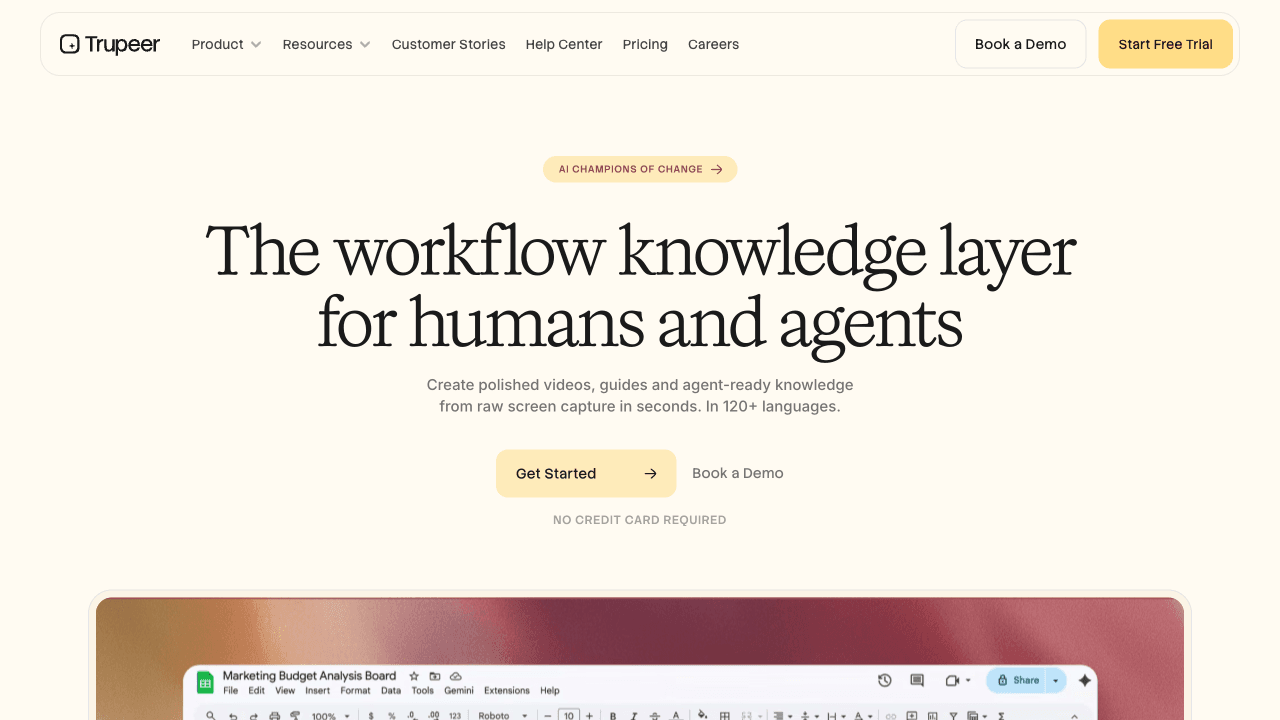1280x720 pixels.
Task: Toggle italic formatting icon
Action: click(634, 716)
